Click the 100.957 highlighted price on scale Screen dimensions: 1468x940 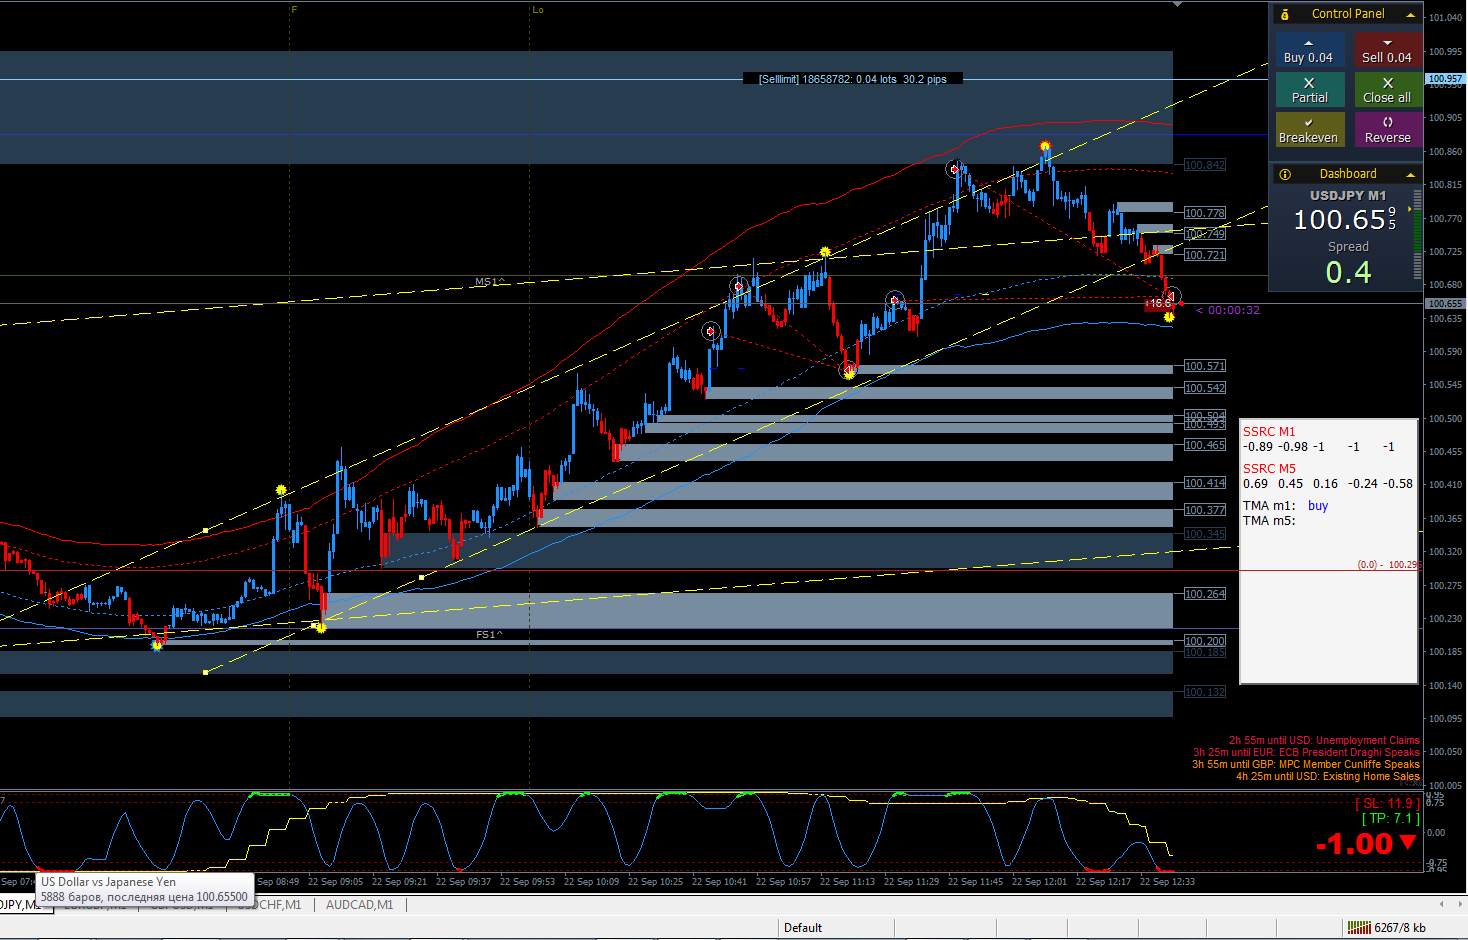tap(1445, 78)
